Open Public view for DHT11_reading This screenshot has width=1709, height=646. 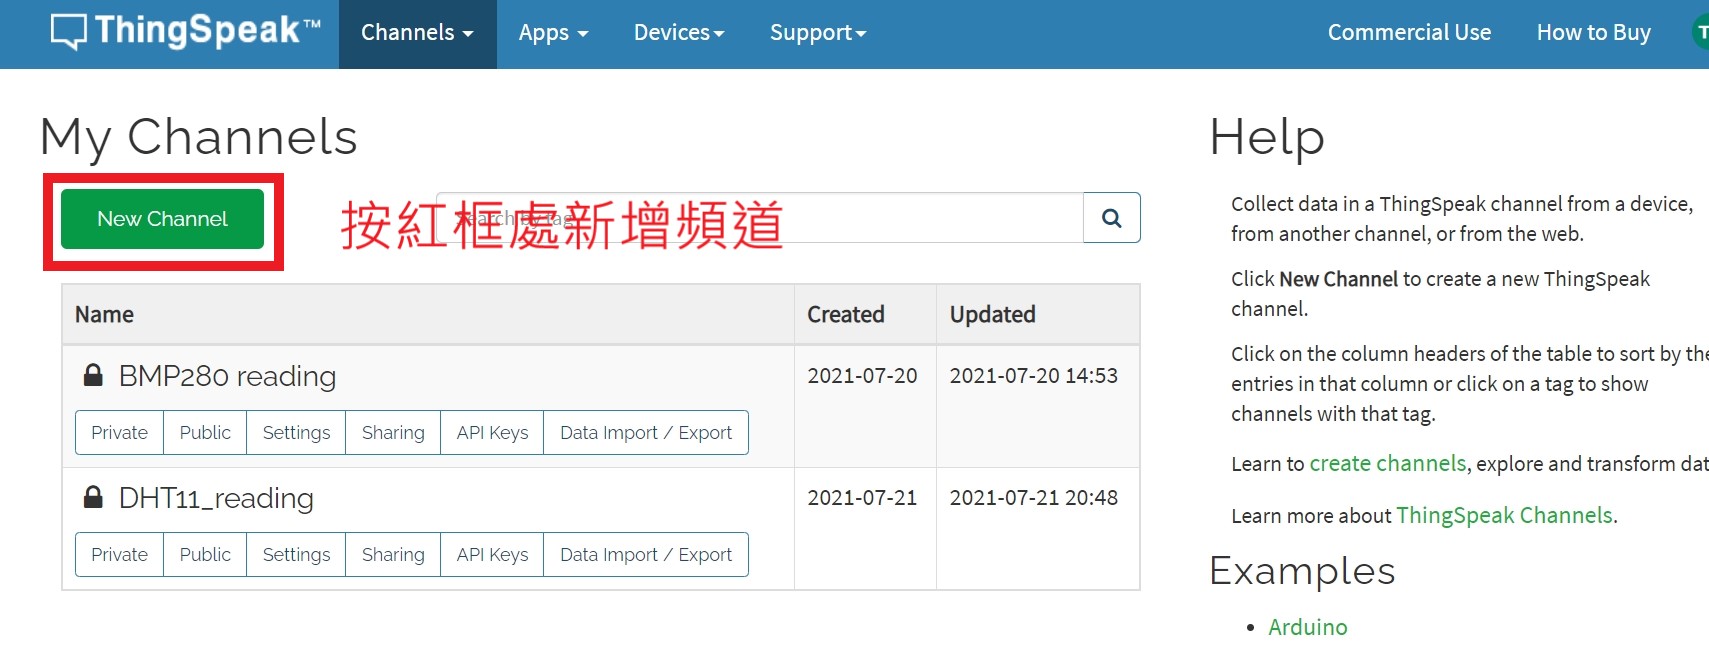(205, 555)
